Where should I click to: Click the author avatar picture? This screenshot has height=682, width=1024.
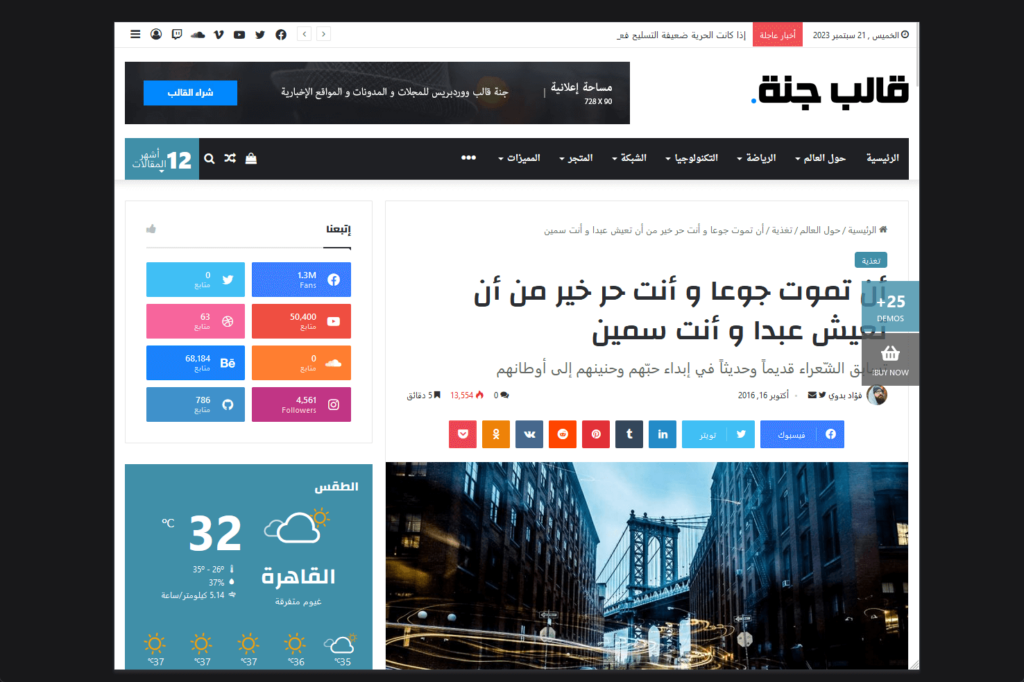pyautogui.click(x=877, y=395)
